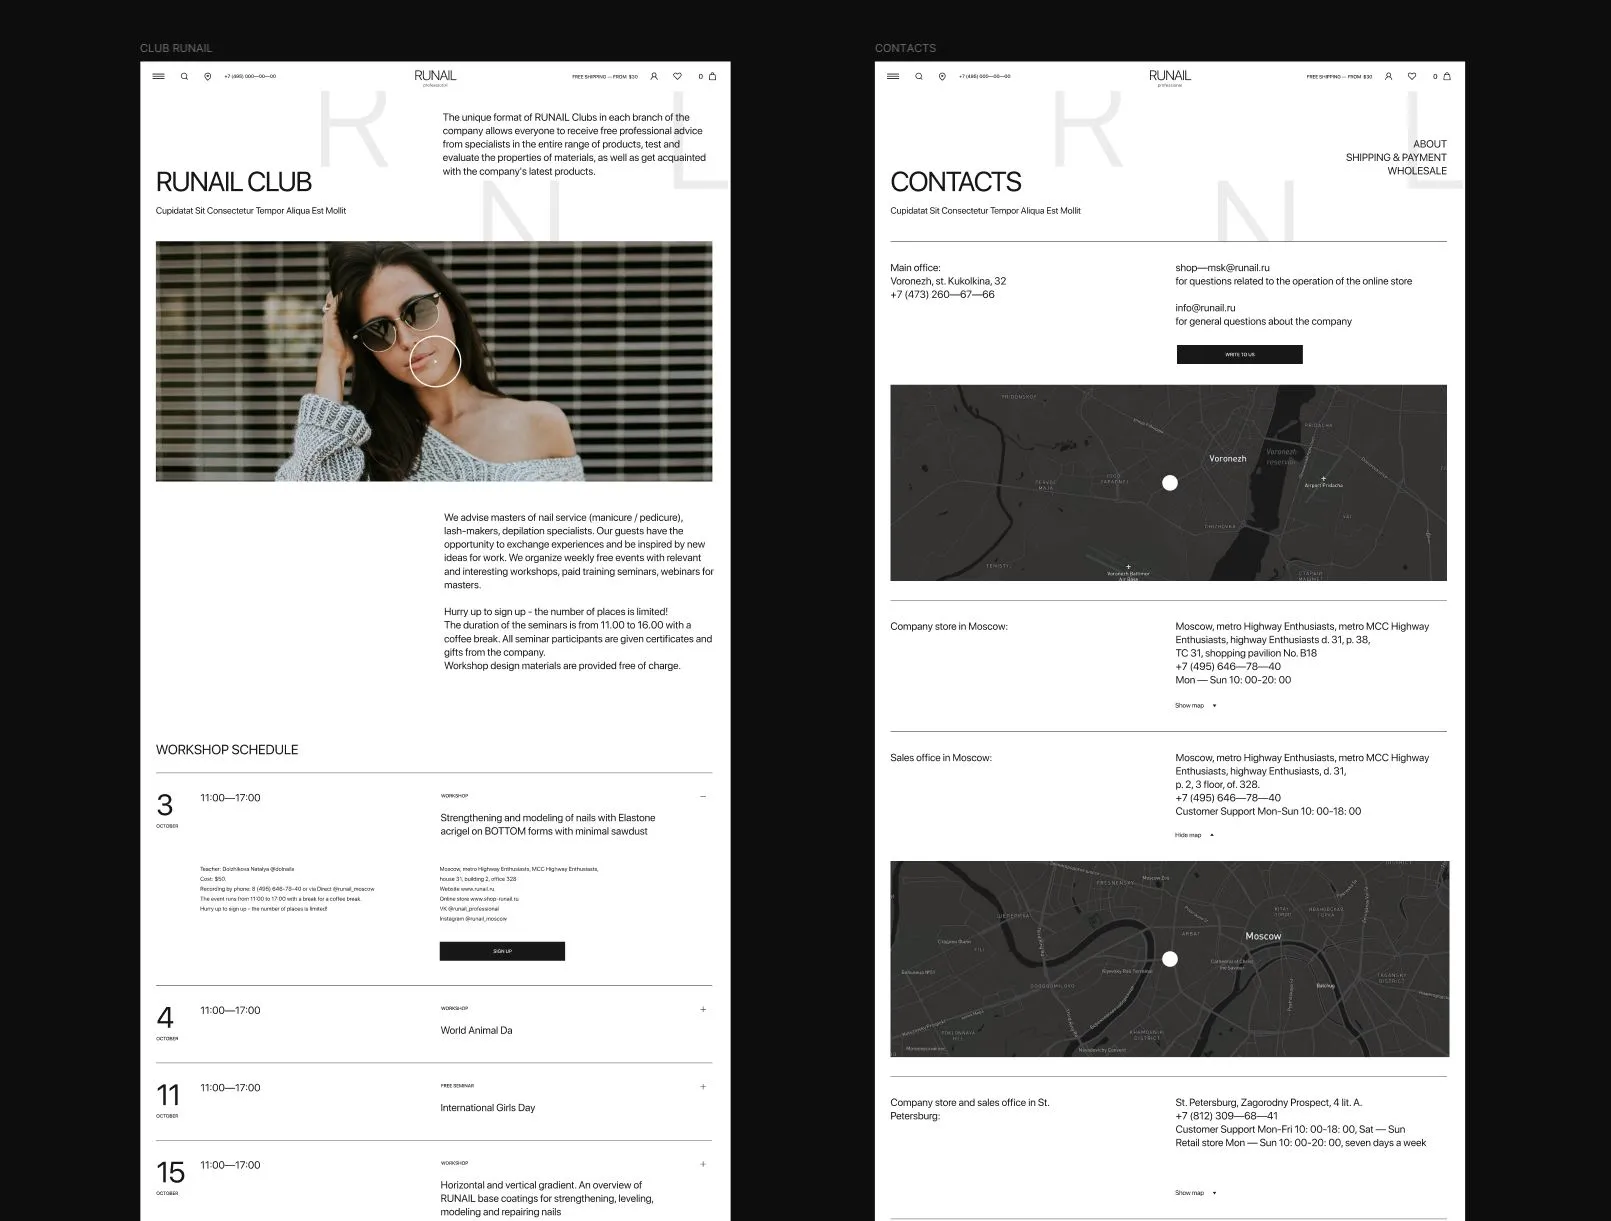Viewport: 1611px width, 1221px height.
Task: Click CONTACTS page heading
Action: click(955, 182)
